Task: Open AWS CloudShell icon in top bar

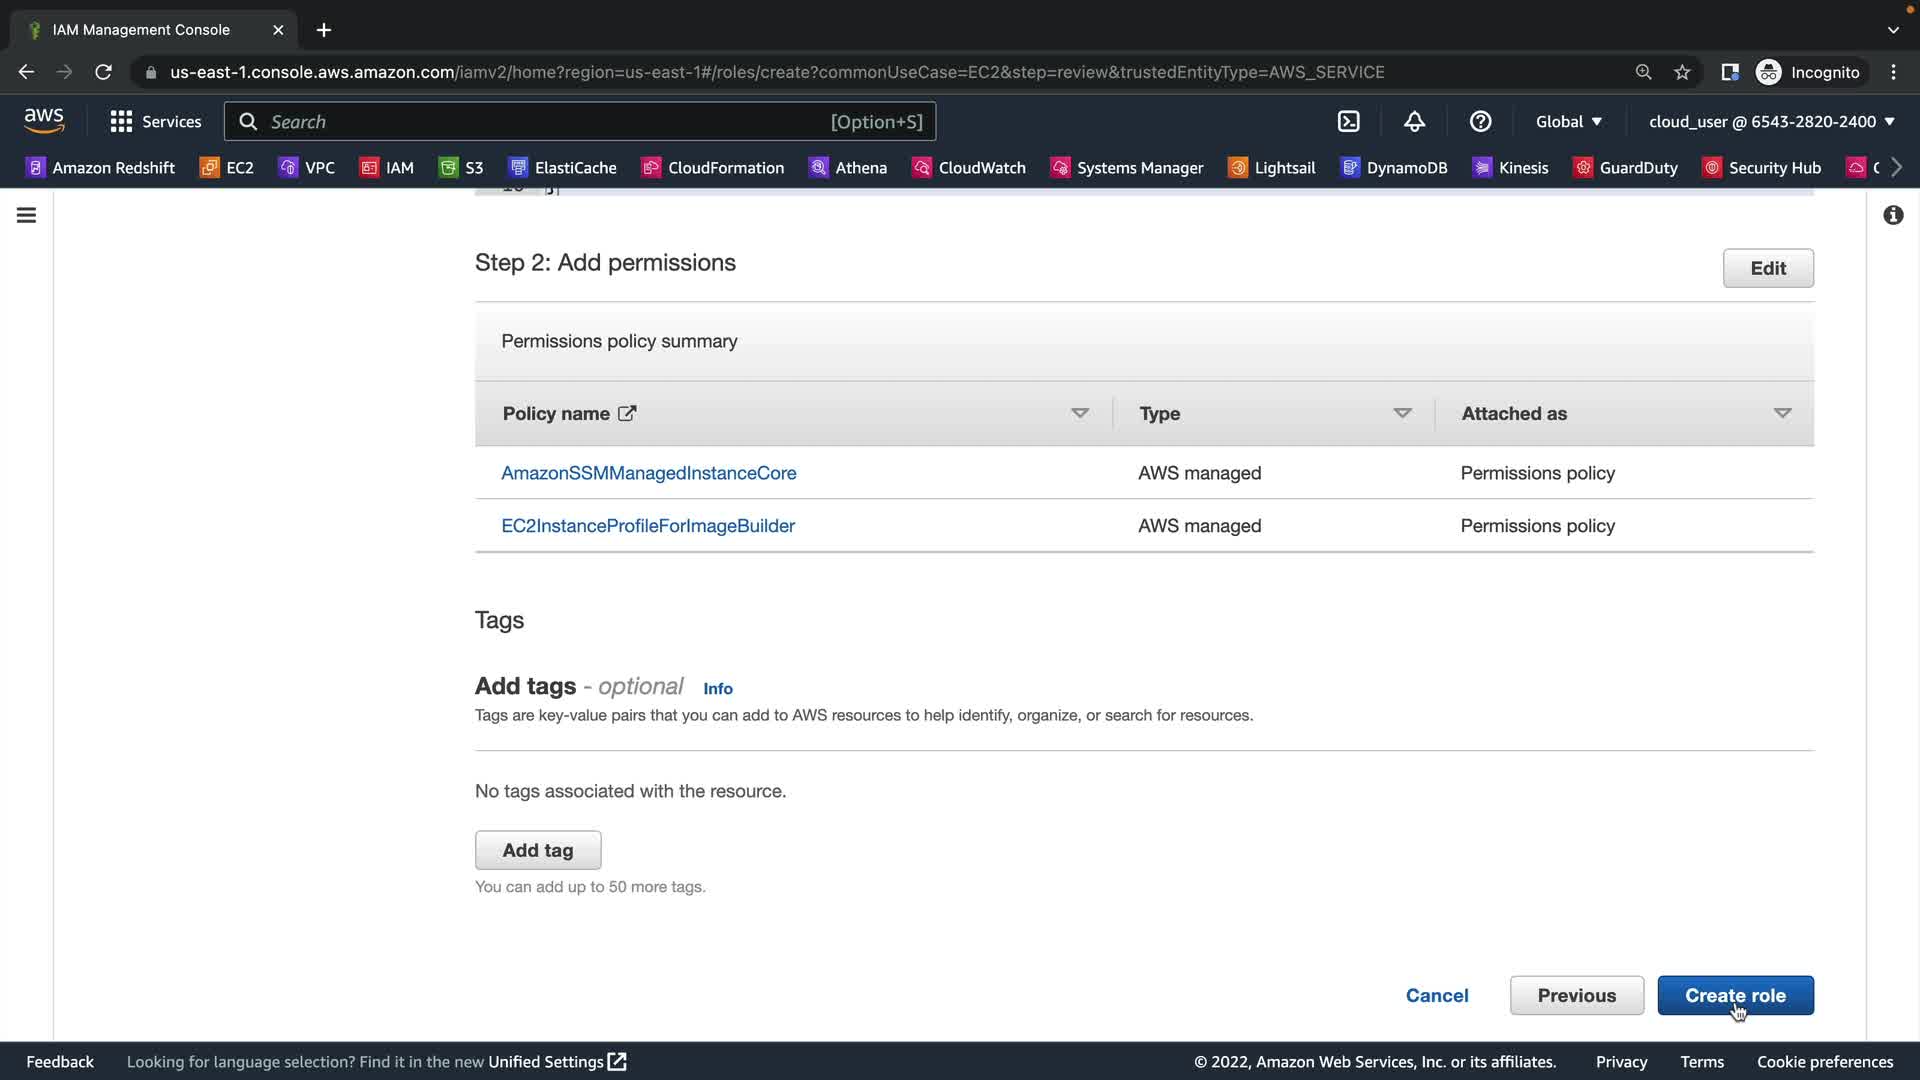Action: pos(1348,121)
